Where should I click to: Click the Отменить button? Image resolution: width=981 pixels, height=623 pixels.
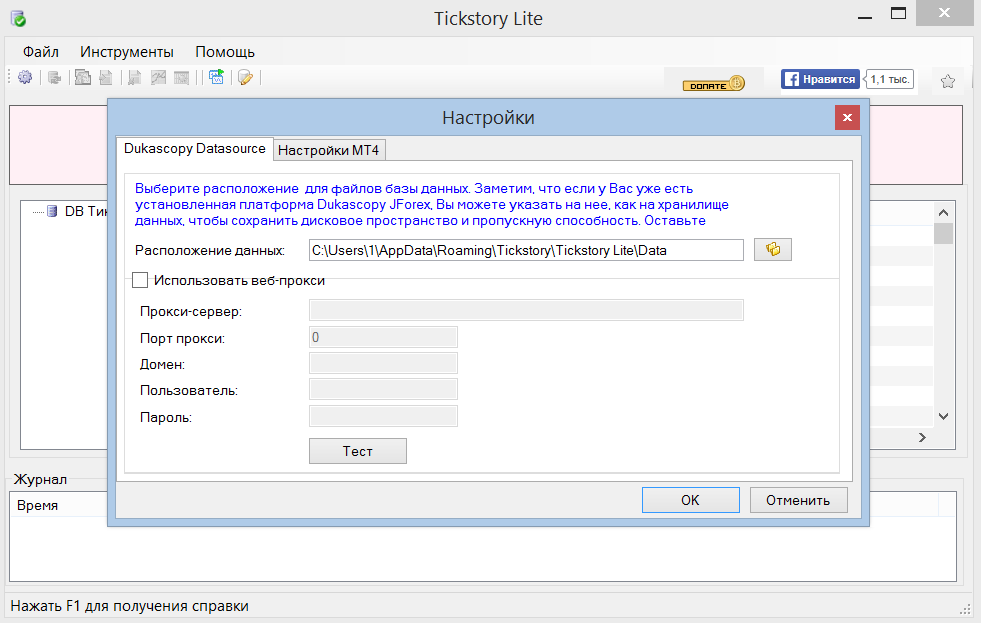pos(798,500)
